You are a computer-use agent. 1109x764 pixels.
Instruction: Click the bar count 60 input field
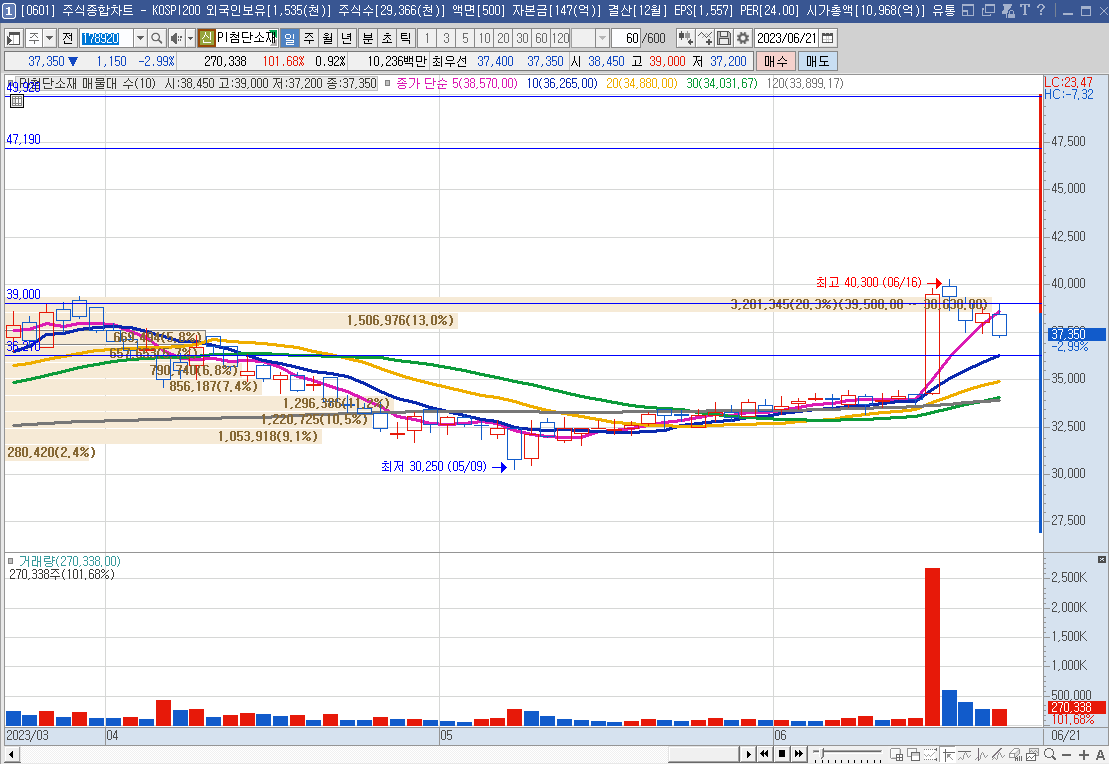[x=625, y=38]
